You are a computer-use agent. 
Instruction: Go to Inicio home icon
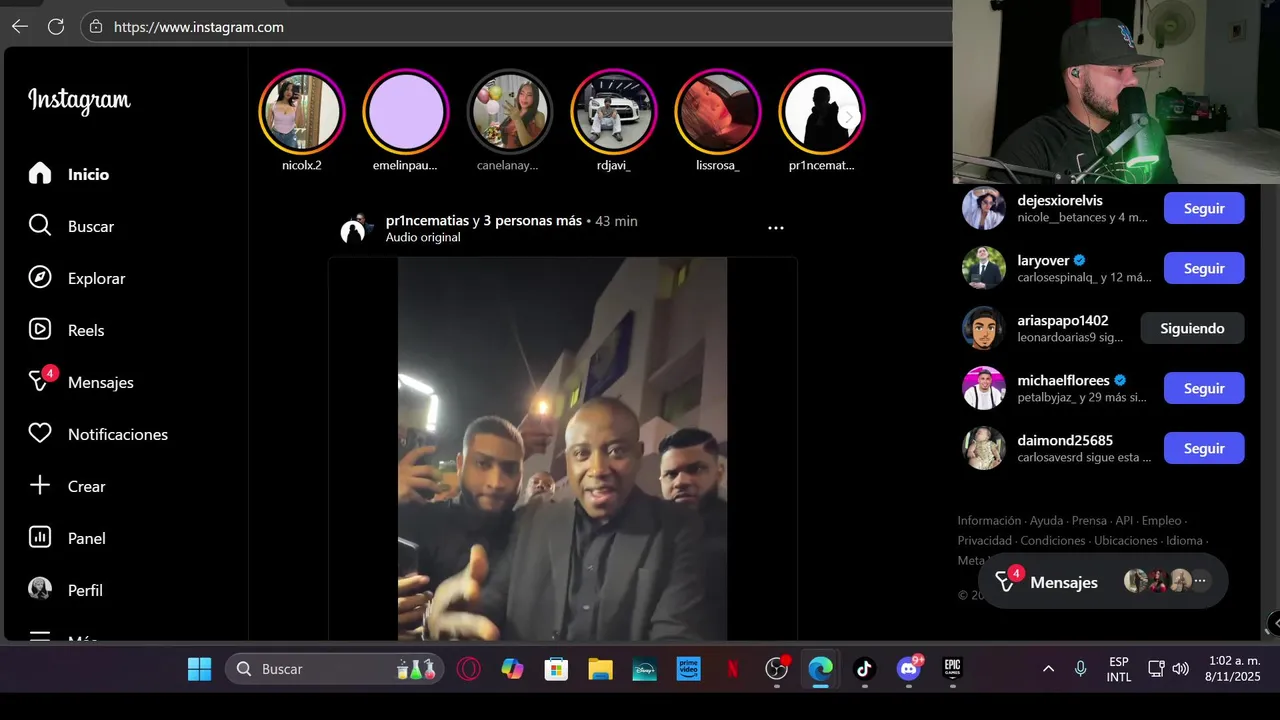click(40, 174)
